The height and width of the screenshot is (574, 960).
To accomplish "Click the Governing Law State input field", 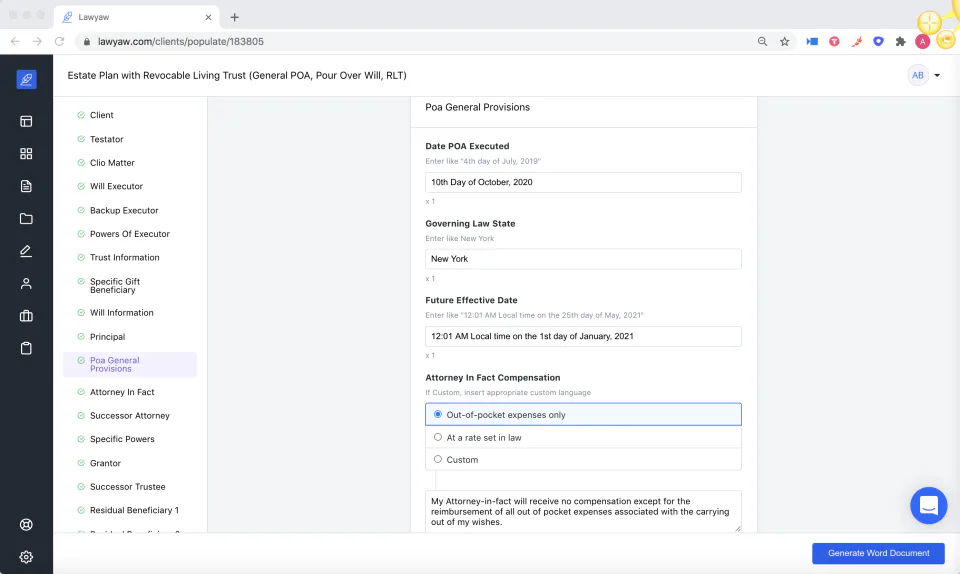I will pyautogui.click(x=583, y=259).
